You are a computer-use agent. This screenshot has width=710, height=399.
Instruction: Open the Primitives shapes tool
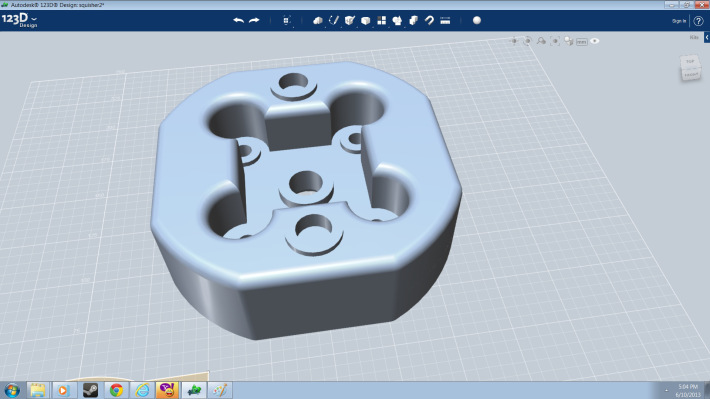pos(318,20)
